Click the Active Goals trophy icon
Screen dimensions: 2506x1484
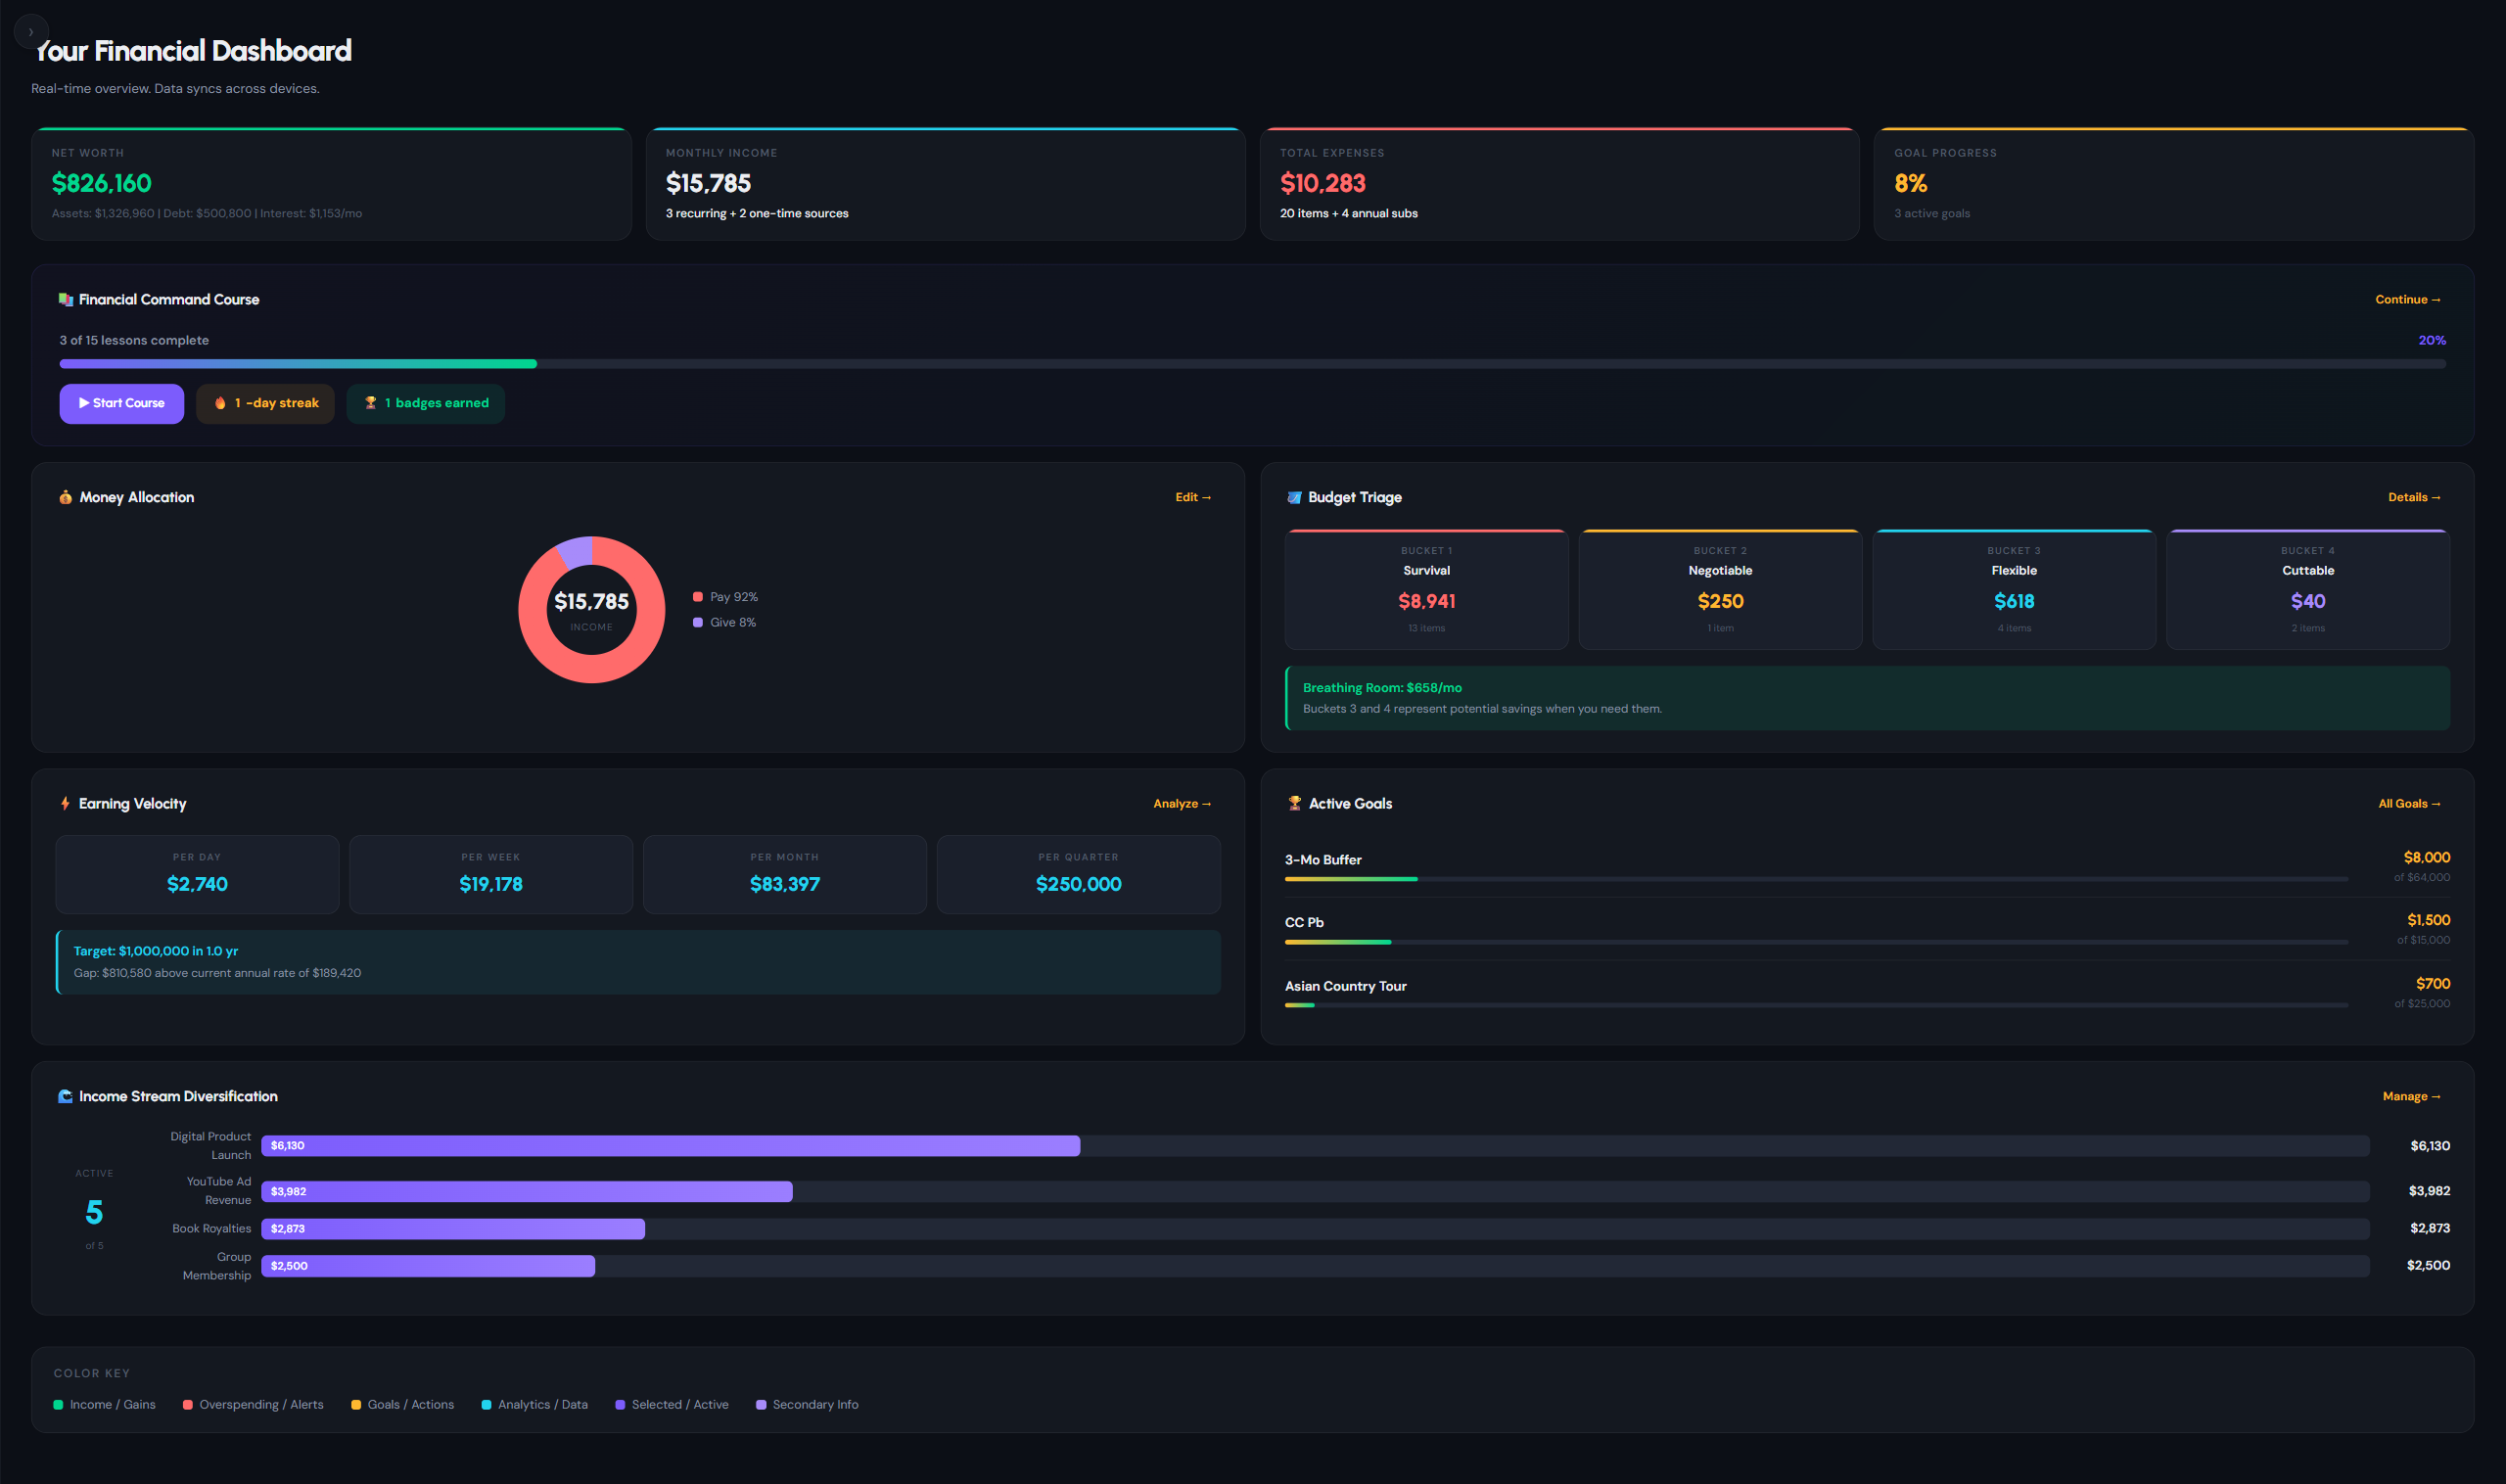point(1293,802)
